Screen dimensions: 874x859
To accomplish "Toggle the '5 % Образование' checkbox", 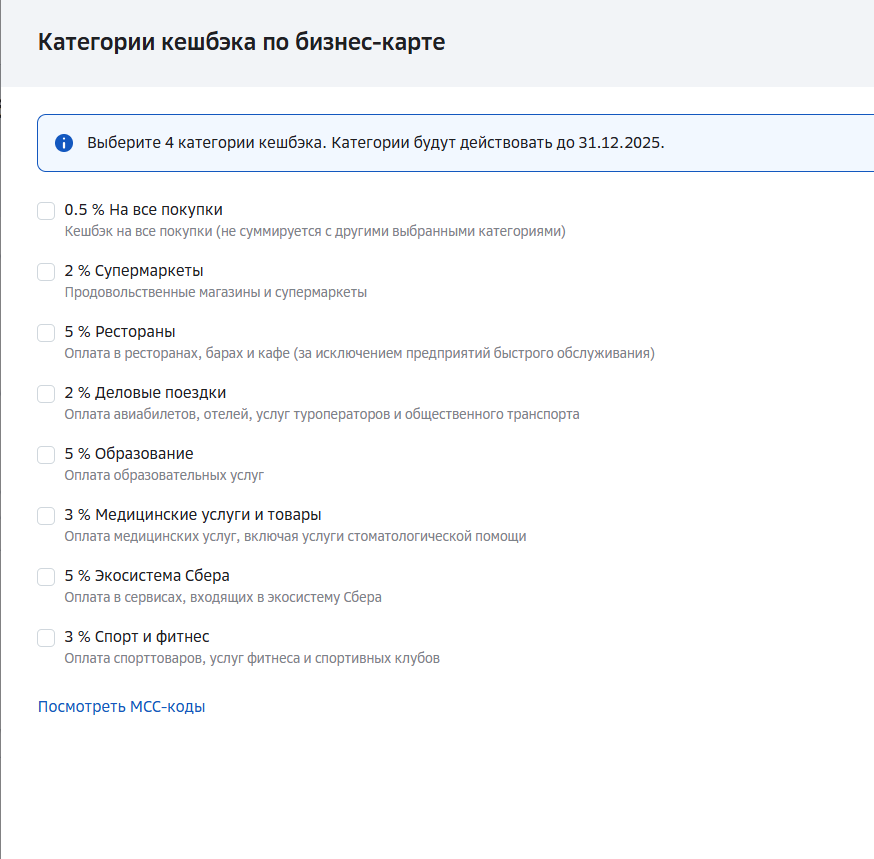I will [46, 455].
